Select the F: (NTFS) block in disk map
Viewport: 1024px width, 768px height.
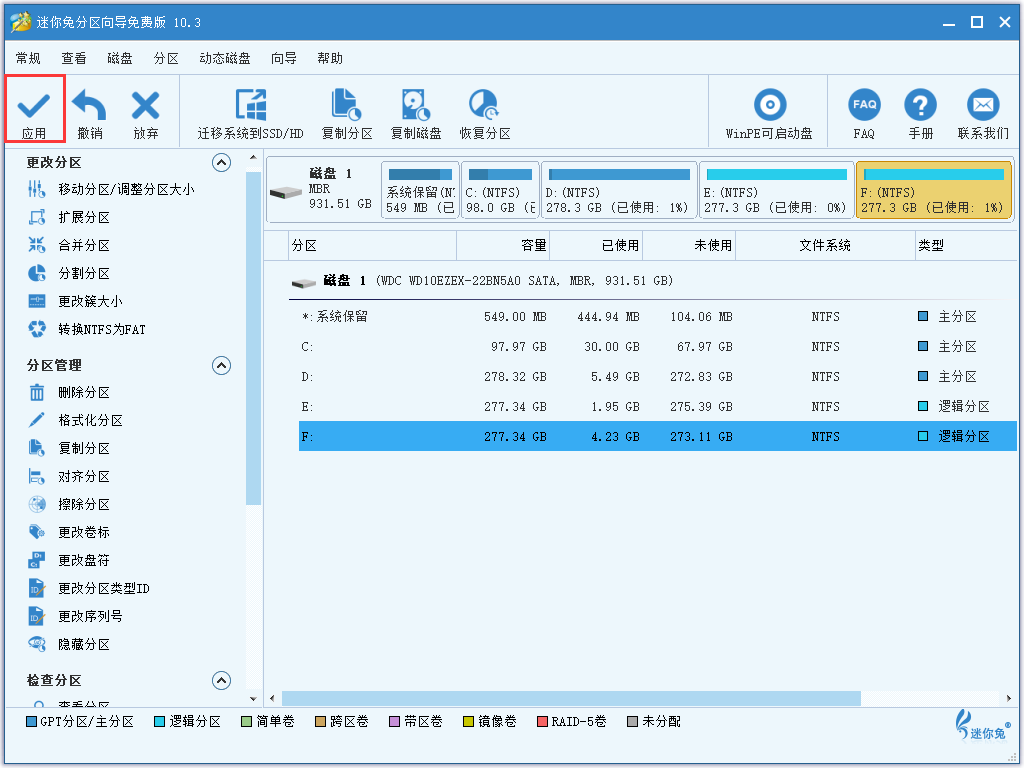[x=933, y=190]
